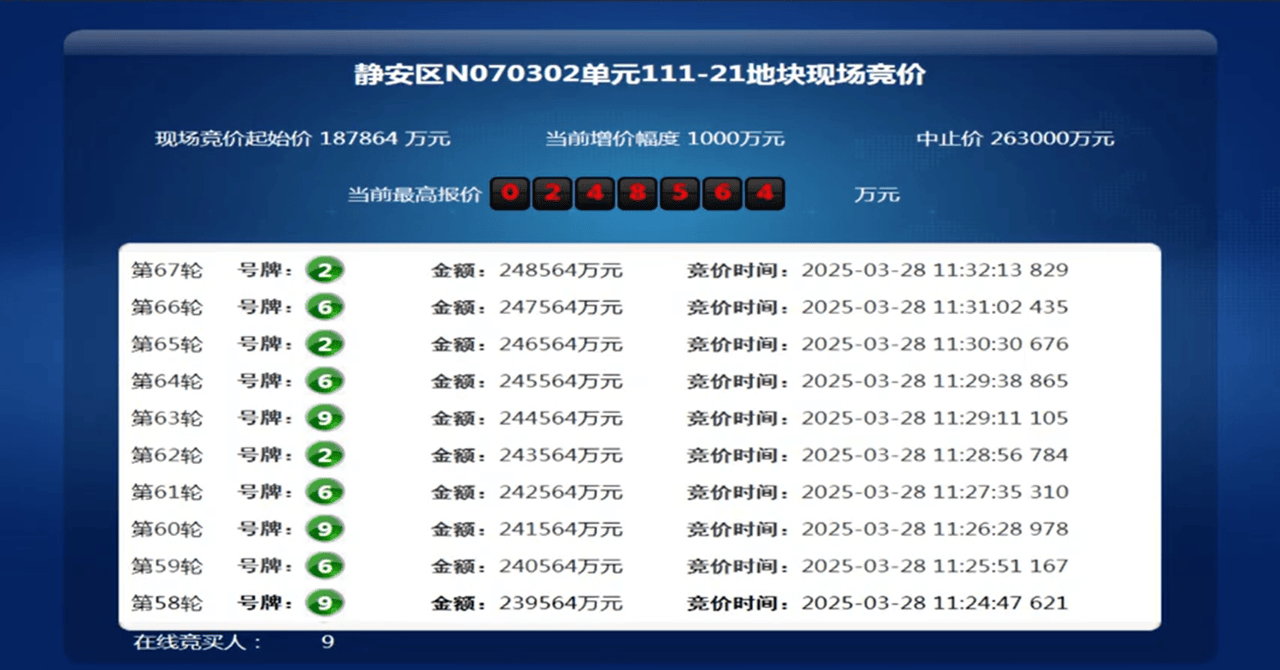The height and width of the screenshot is (670, 1280).
Task: Click the 中止价 263000万元 text
Action: pyautogui.click(x=1014, y=139)
